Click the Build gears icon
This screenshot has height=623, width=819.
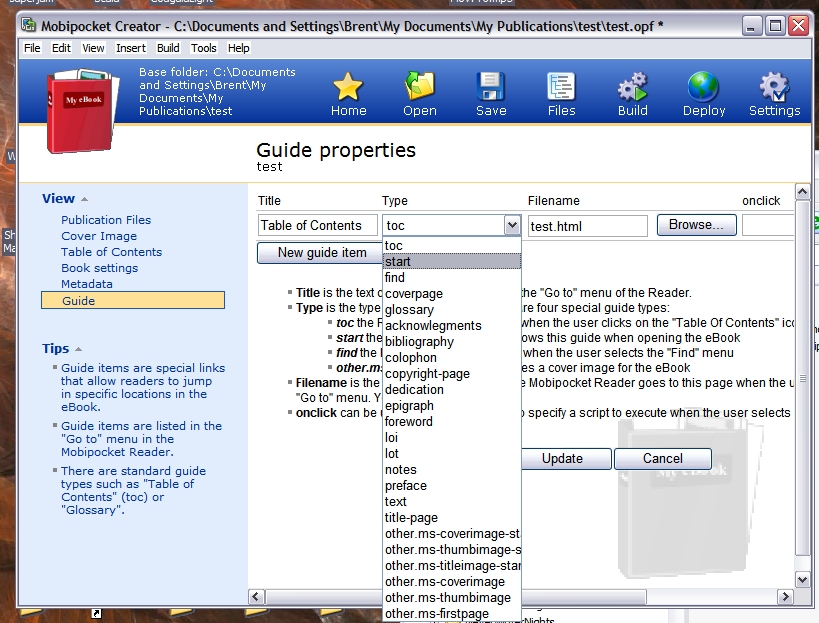tap(633, 86)
